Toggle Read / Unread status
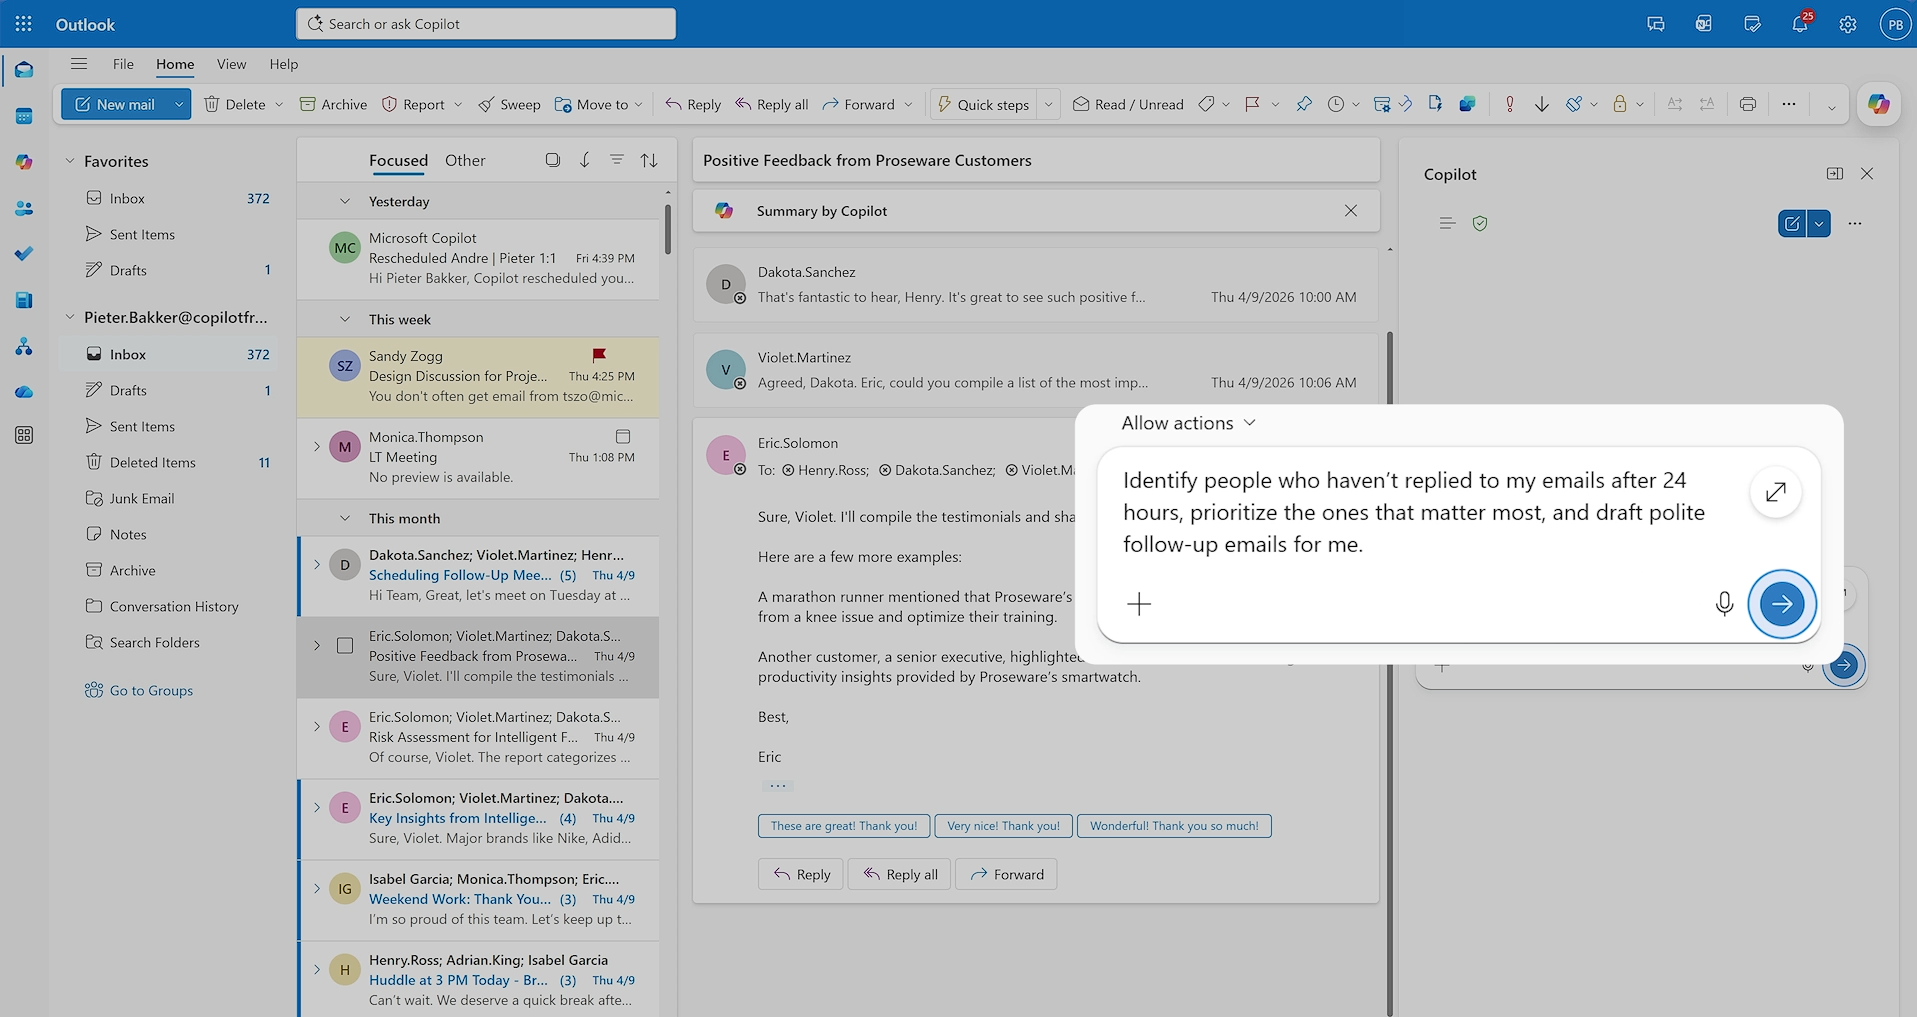This screenshot has width=1917, height=1017. coord(1128,104)
